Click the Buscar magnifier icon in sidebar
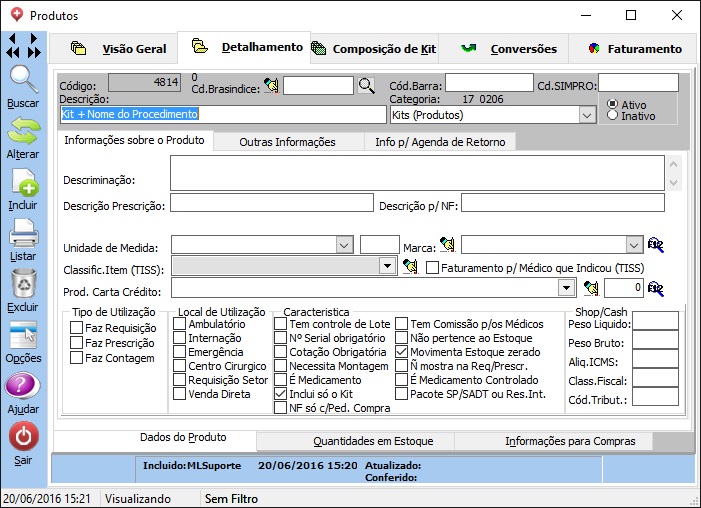 24,80
